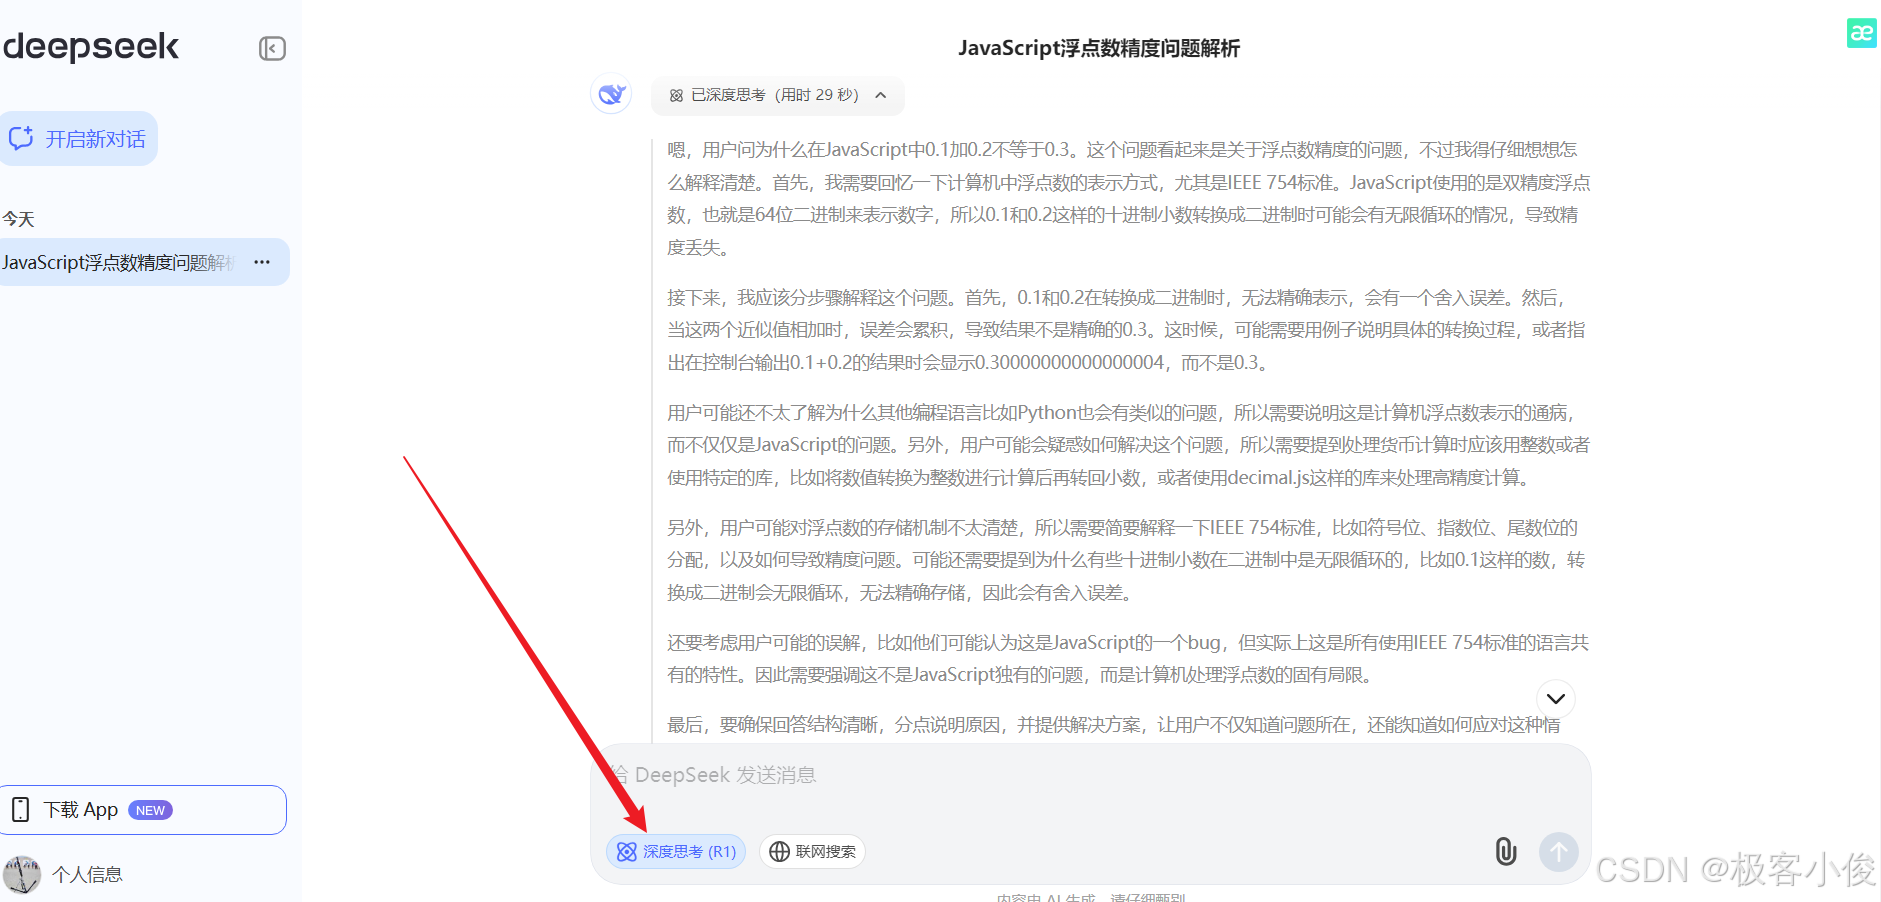Open the JavaScript浮点数精度问题解析 conversation in sidebar

pyautogui.click(x=119, y=262)
